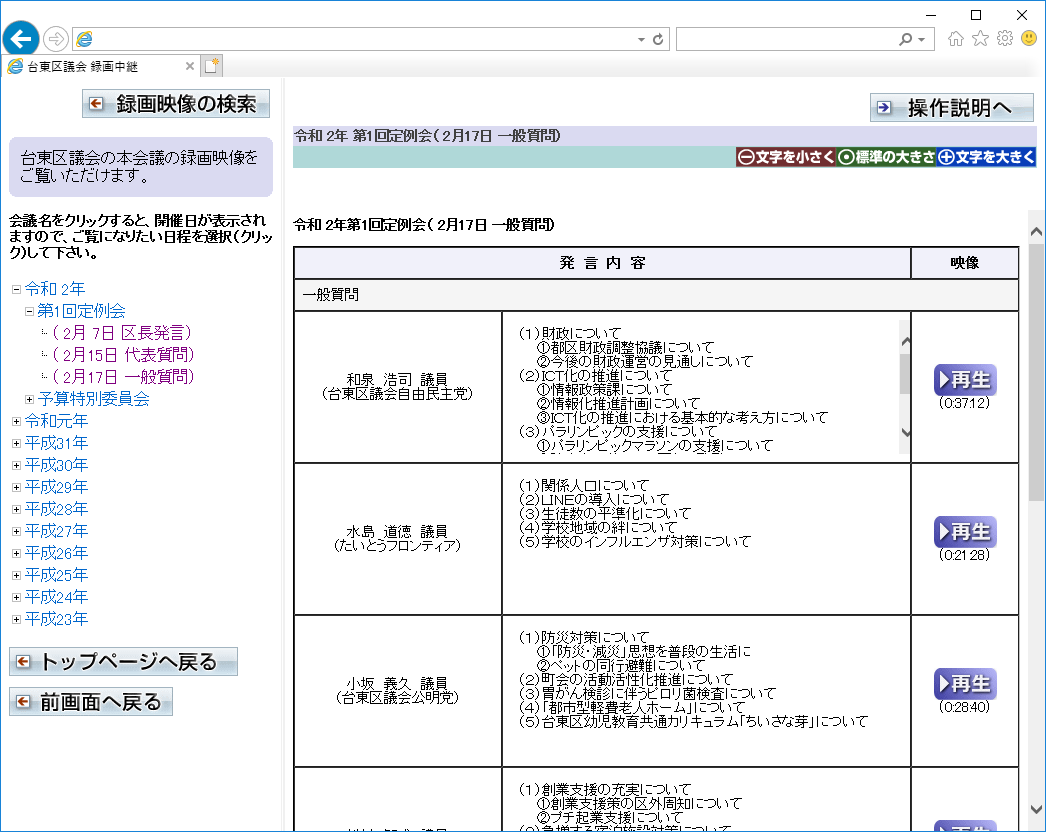The height and width of the screenshot is (832, 1046).
Task: Expand the 平成23年 tree node
Action: (x=17, y=619)
